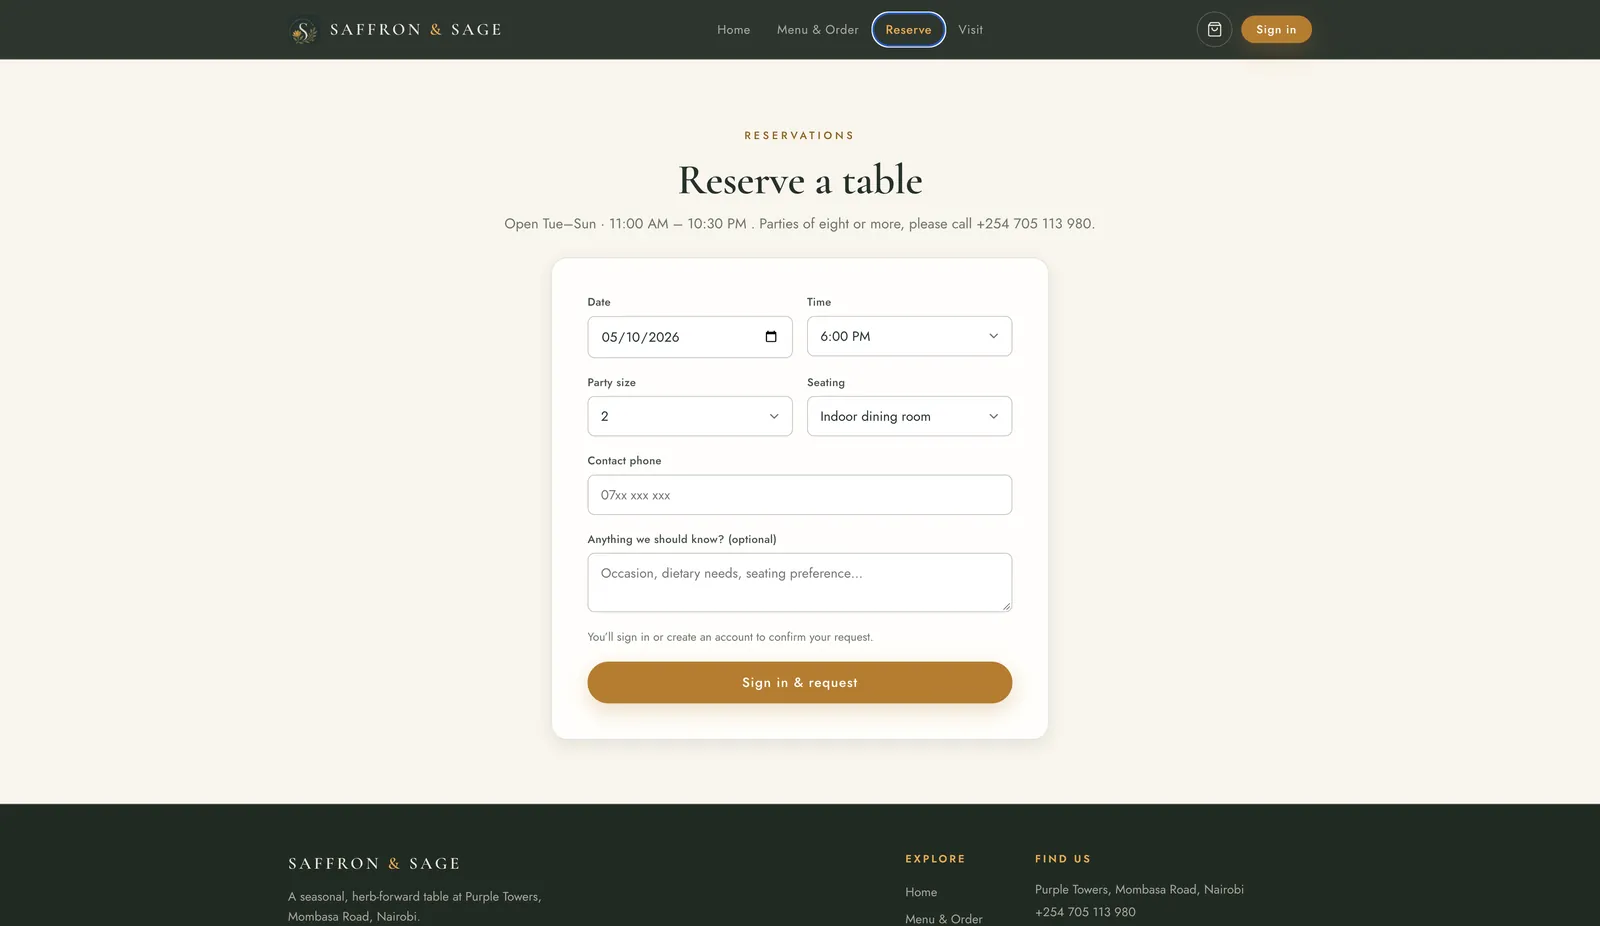
Task: Submit with Sign in & request button
Action: click(800, 682)
